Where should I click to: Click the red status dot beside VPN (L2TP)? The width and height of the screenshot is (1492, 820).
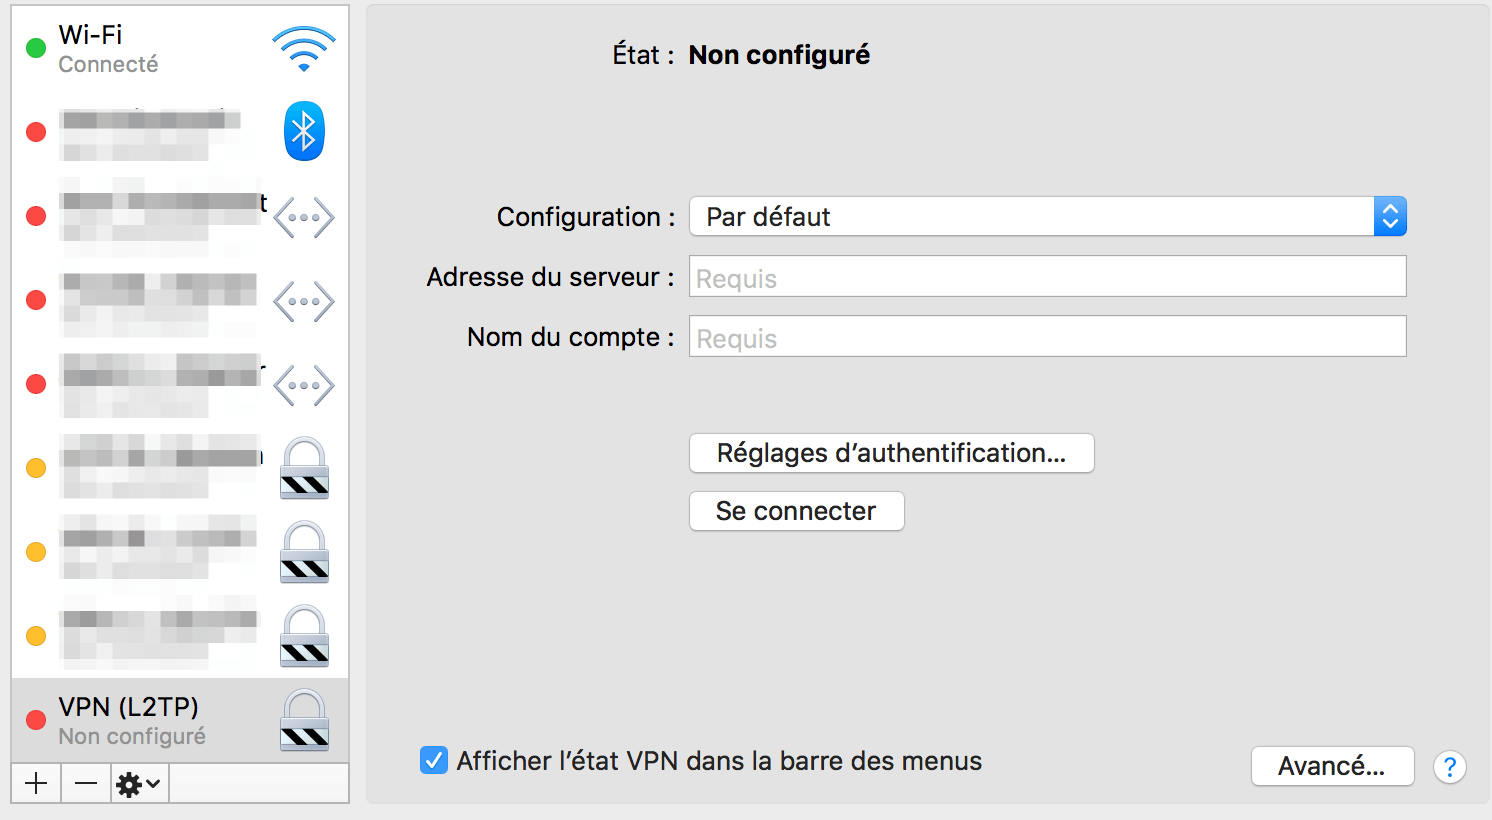pos(36,720)
